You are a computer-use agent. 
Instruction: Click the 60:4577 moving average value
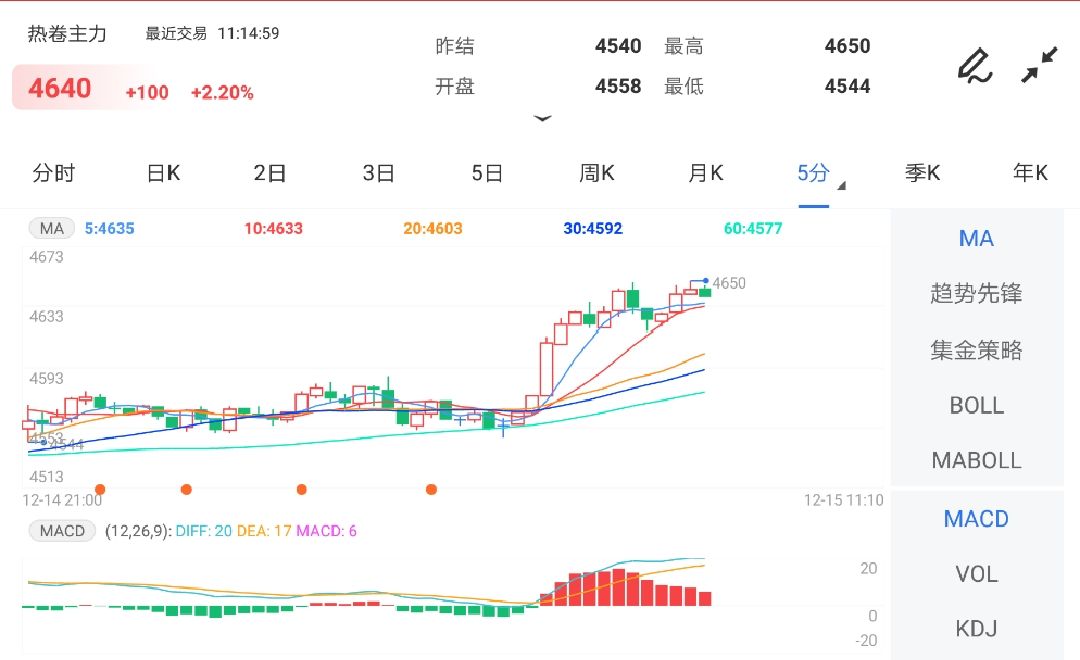(753, 228)
